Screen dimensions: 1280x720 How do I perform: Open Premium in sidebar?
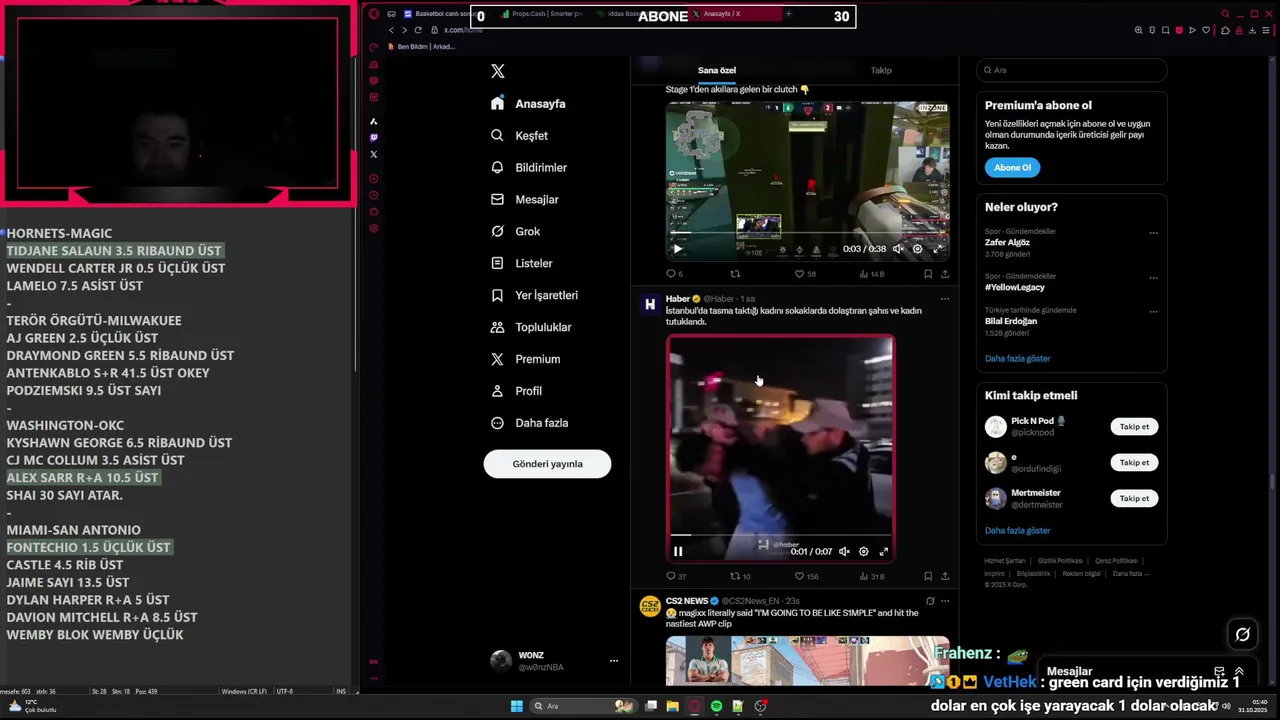(525, 360)
